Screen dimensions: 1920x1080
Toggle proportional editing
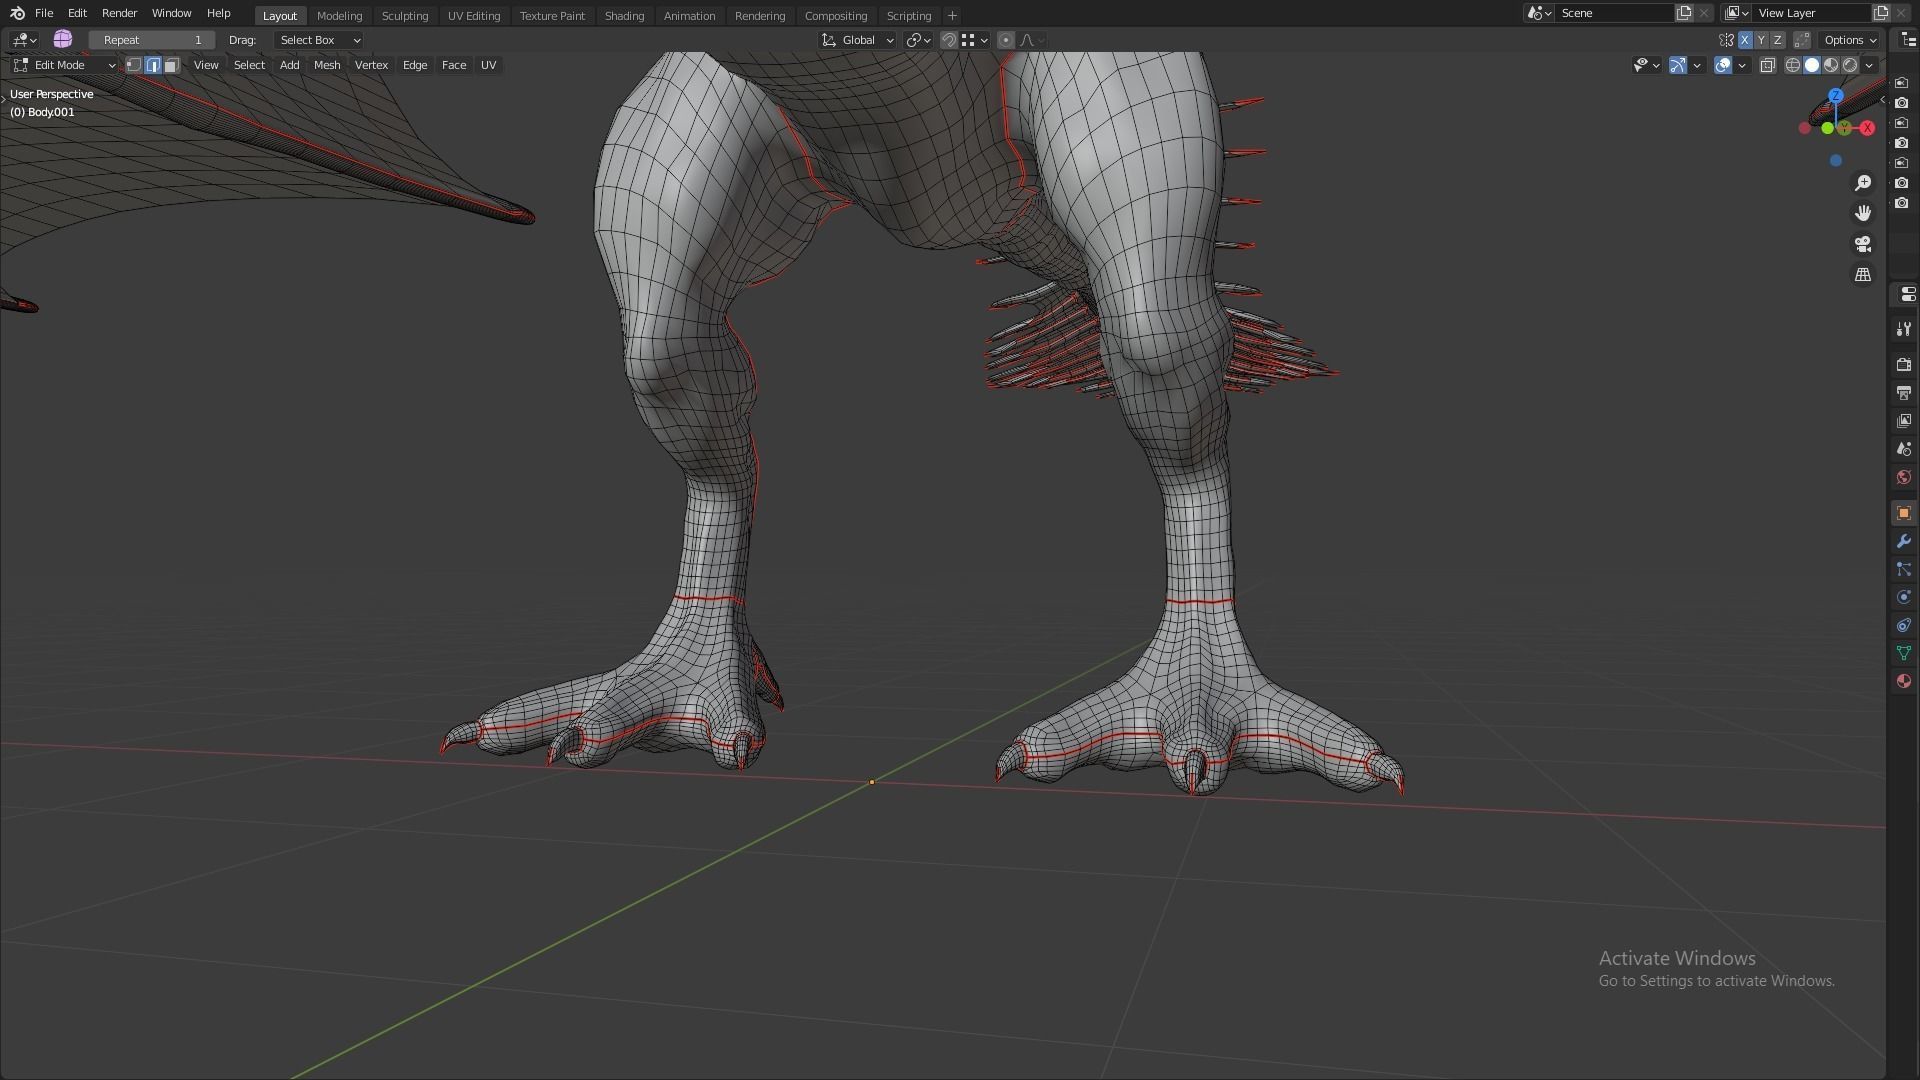(1006, 40)
